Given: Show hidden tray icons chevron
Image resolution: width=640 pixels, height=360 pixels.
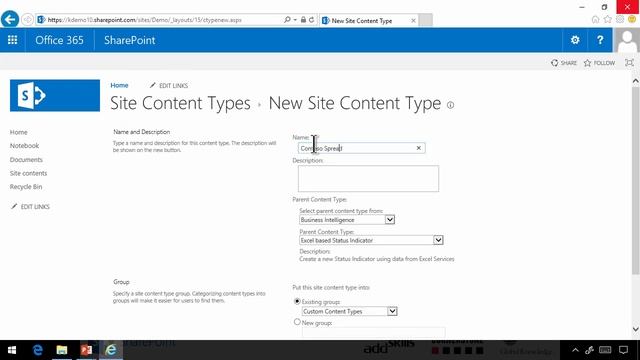Looking at the screenshot, I should click(575, 350).
